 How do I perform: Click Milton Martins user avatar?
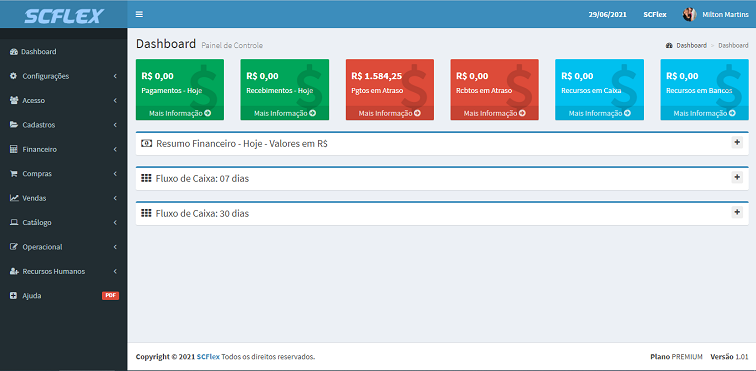689,14
